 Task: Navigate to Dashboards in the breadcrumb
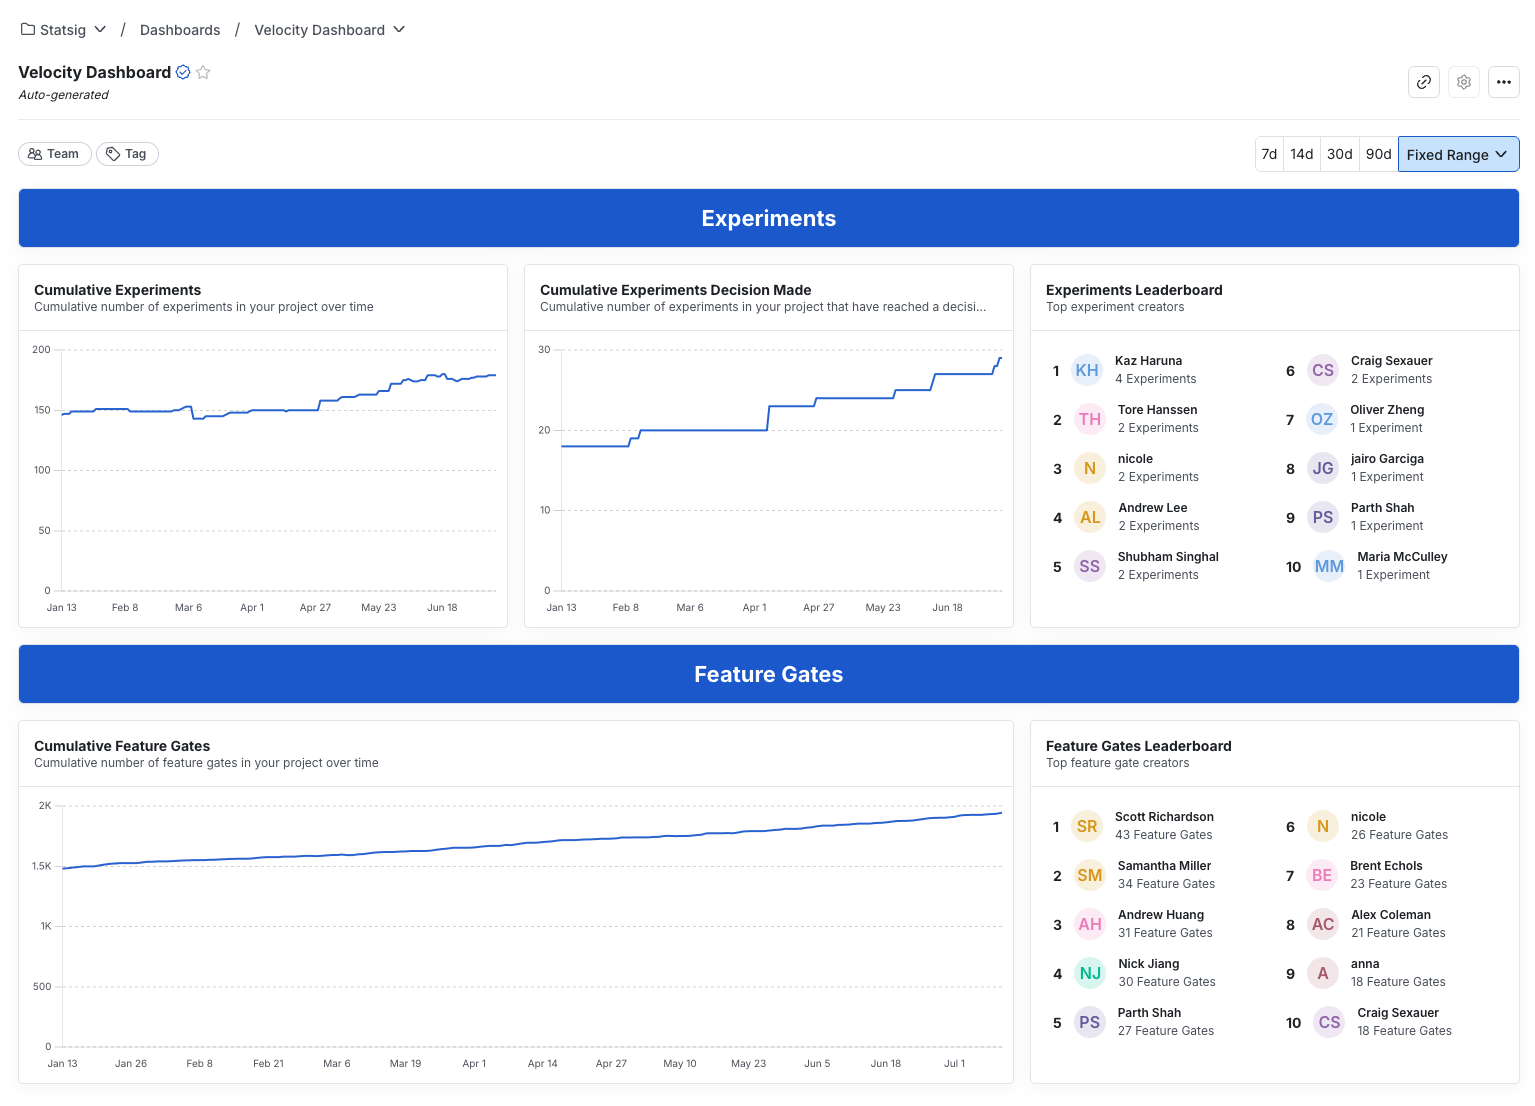pyautogui.click(x=180, y=29)
